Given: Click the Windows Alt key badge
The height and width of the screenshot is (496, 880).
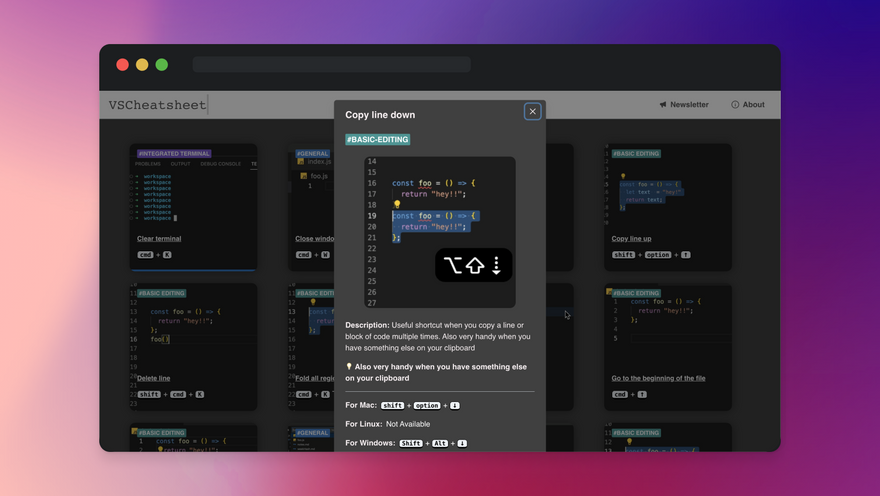Looking at the screenshot, I should 439,443.
